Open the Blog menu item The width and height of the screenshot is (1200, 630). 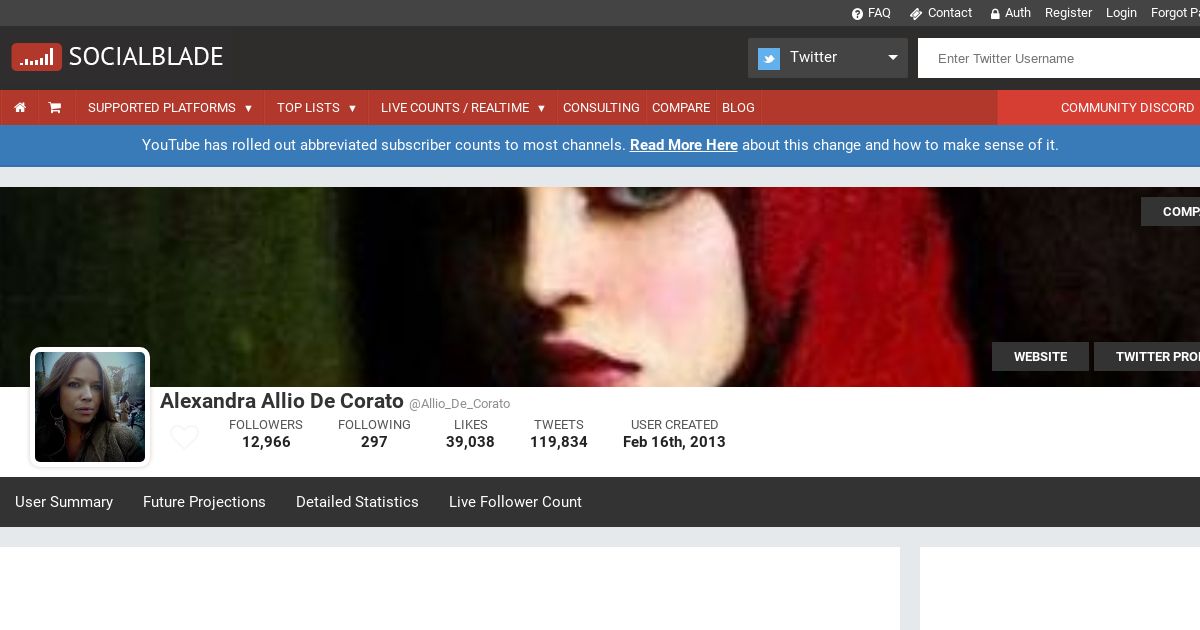point(738,108)
